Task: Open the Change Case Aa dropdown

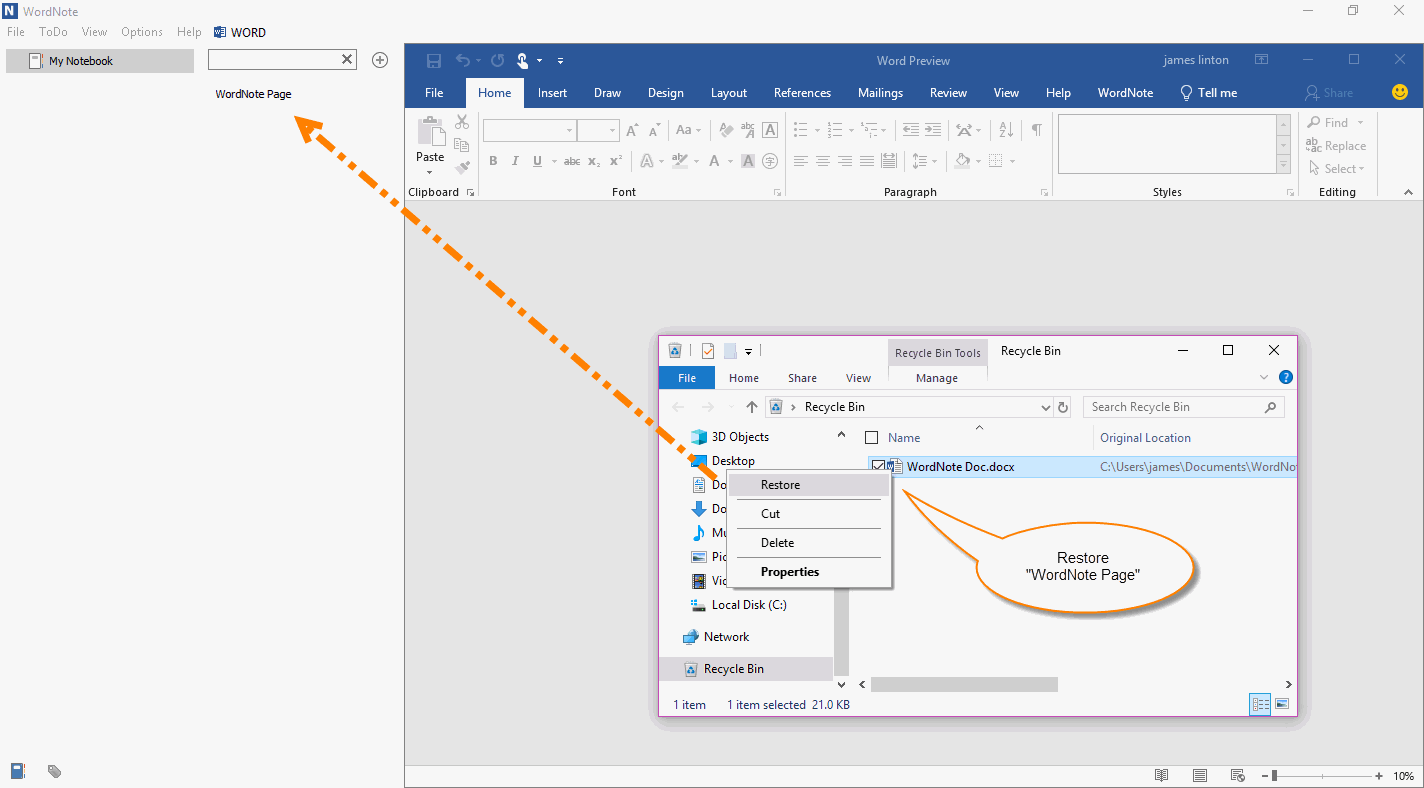Action: pyautogui.click(x=689, y=130)
